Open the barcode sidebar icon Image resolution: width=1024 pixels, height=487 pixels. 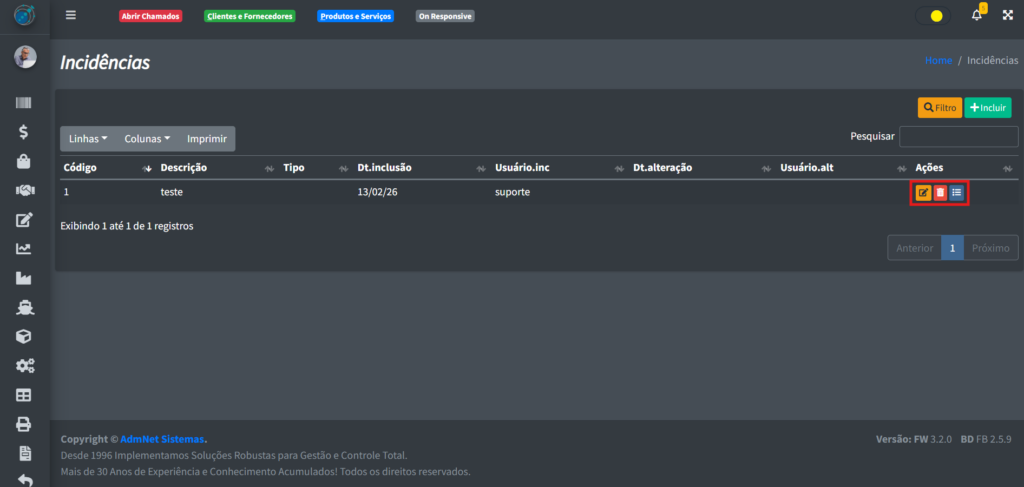click(24, 103)
